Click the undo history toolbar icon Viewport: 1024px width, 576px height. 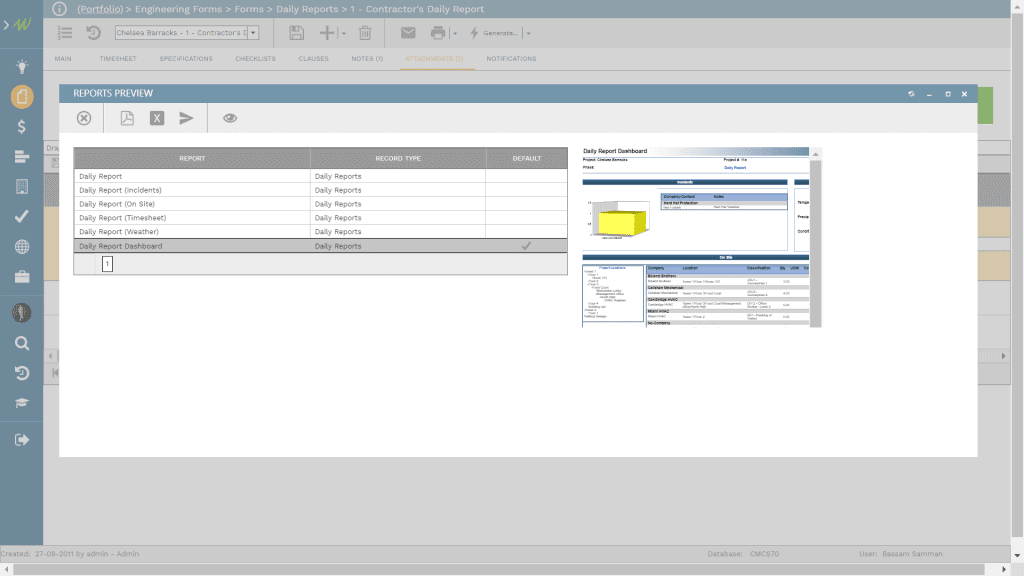click(x=93, y=33)
